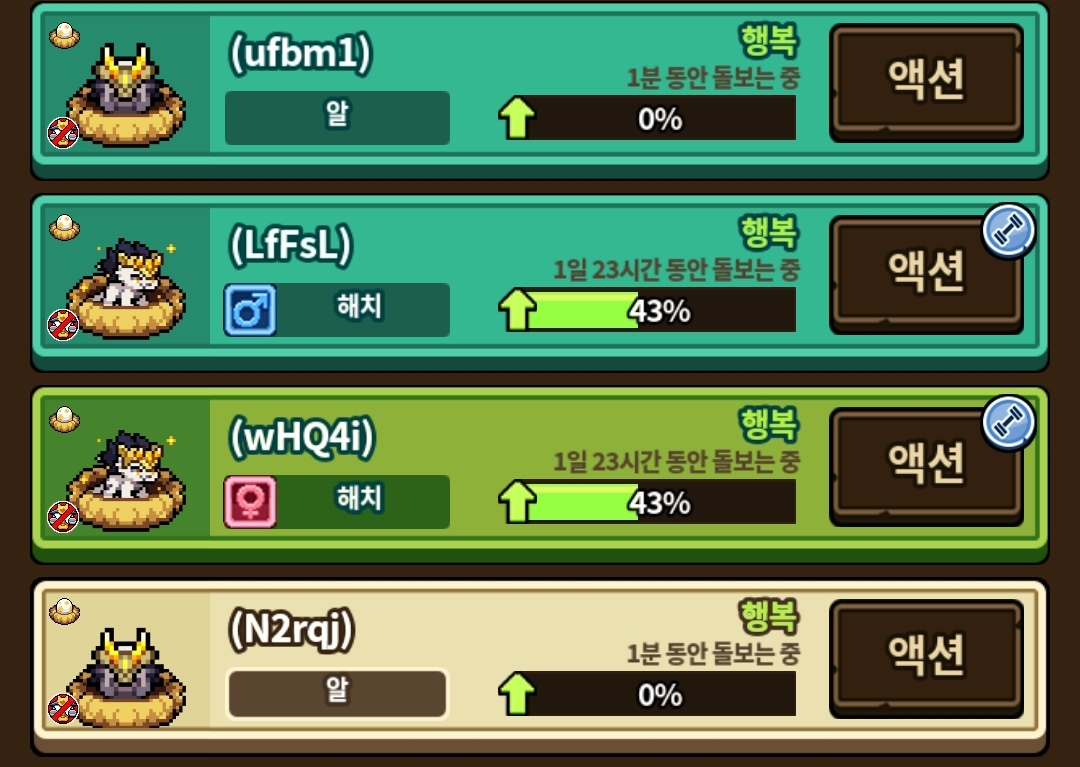The image size is (1080, 767).
Task: Tap the nest egg icon above wHQ4i
Action: tap(64, 420)
